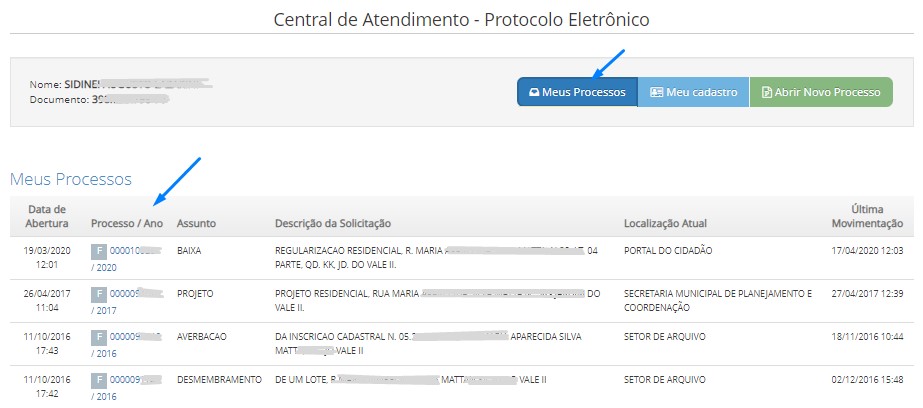Click the inbox icon on Meus Processos button
The height and width of the screenshot is (408, 923).
[x=534, y=92]
